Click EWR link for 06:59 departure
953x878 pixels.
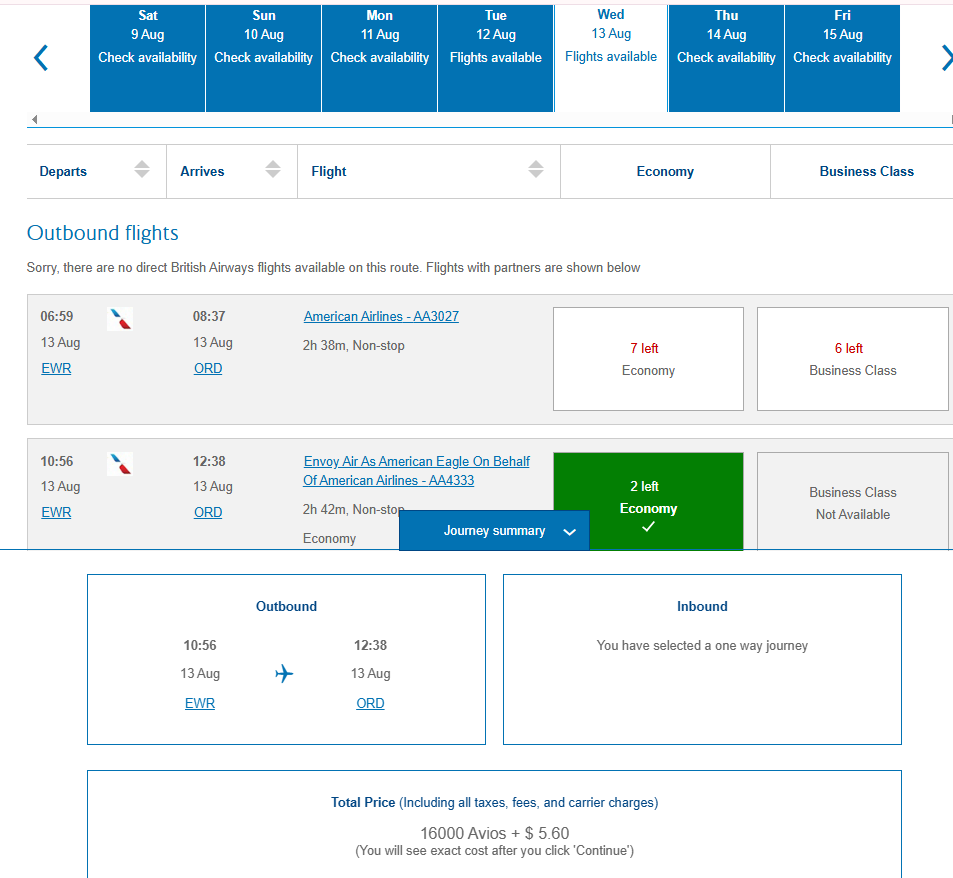[56, 368]
